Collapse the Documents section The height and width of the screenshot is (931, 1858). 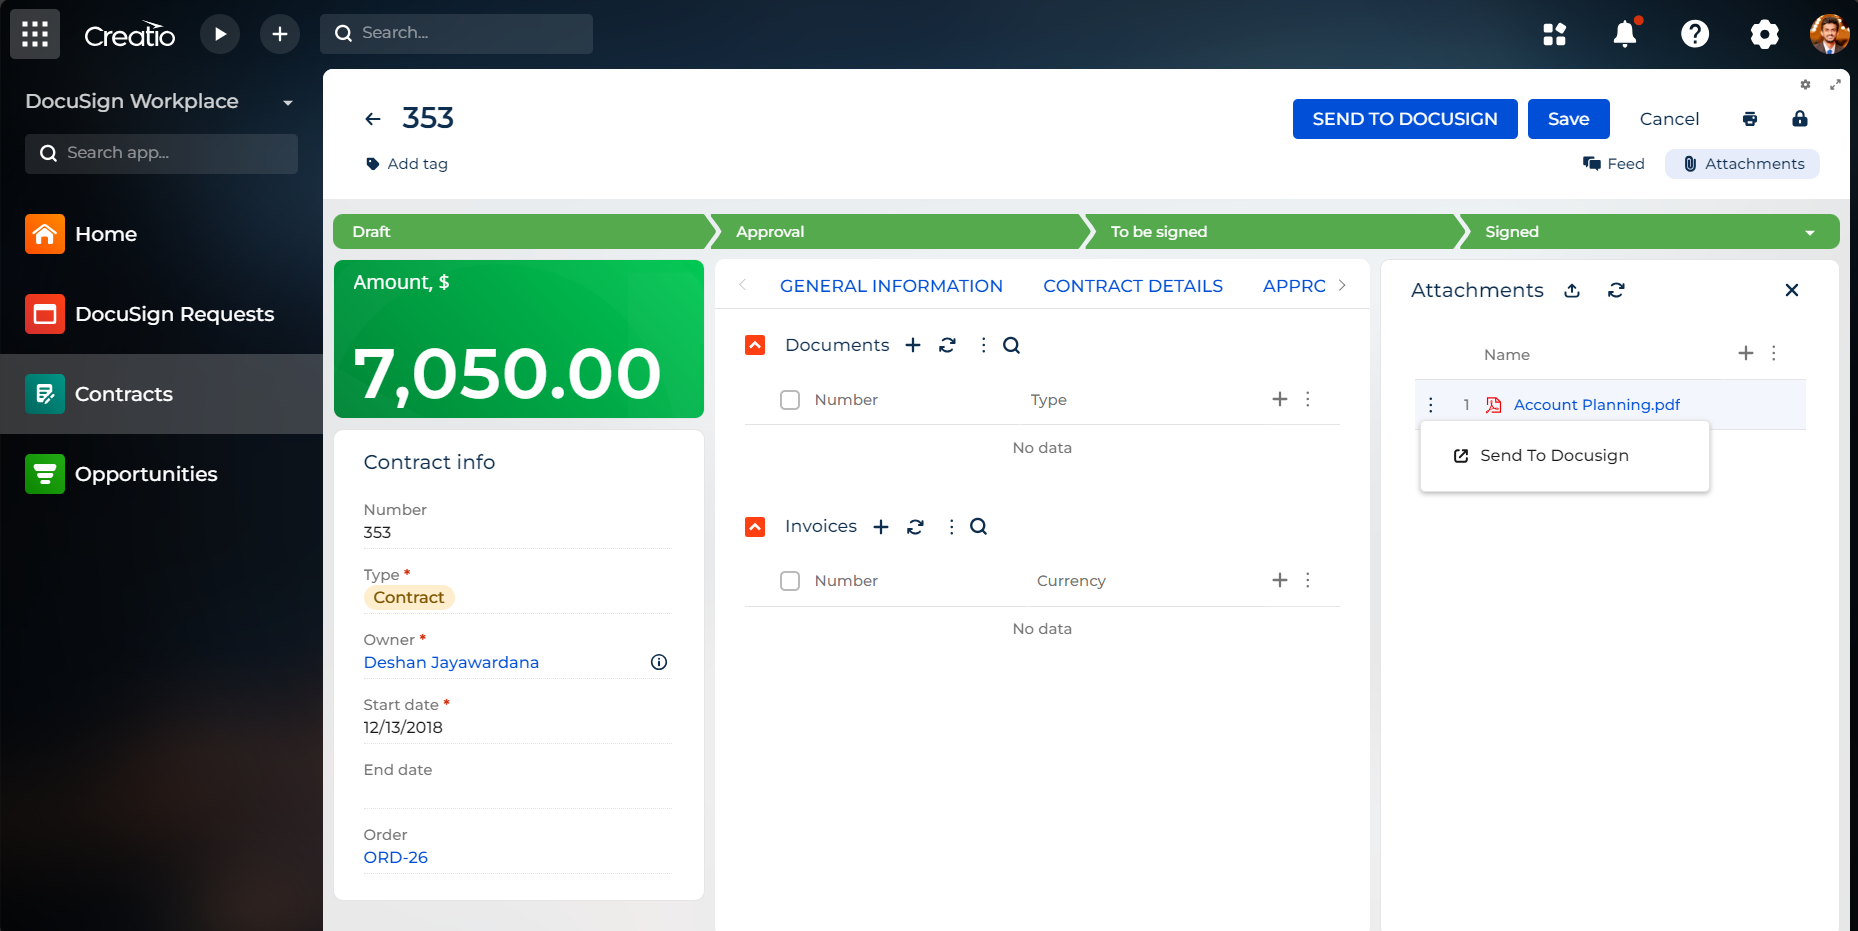pyautogui.click(x=755, y=345)
